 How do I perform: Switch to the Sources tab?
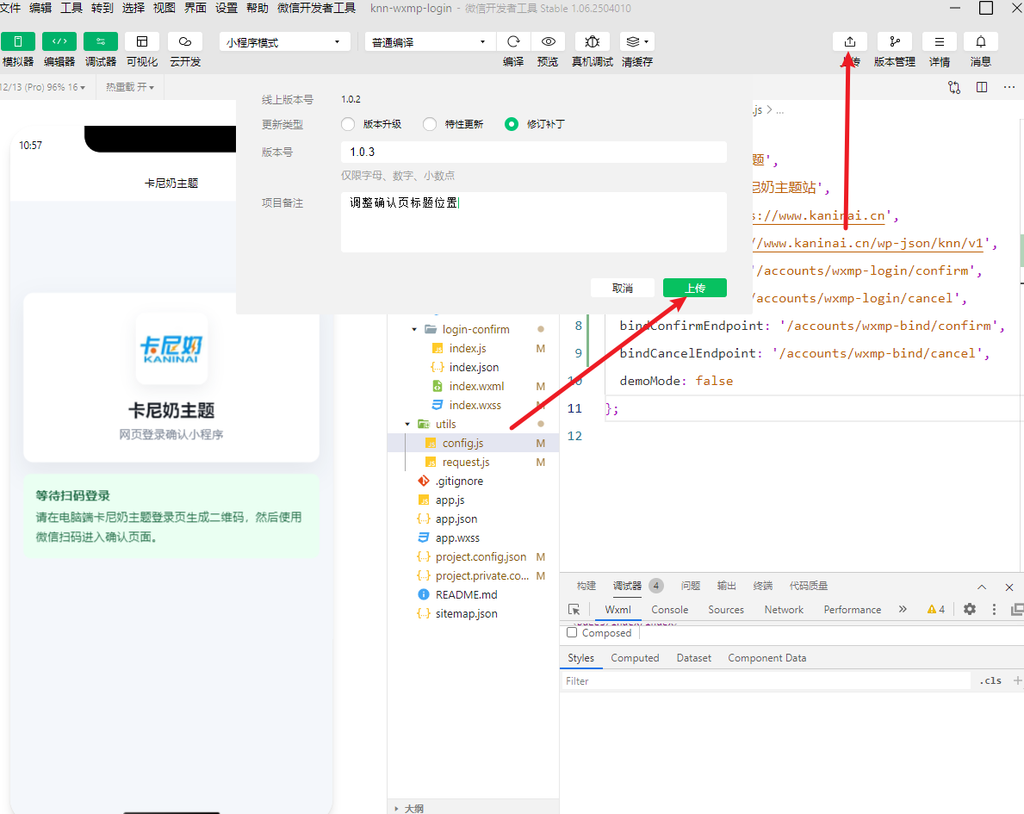point(726,609)
